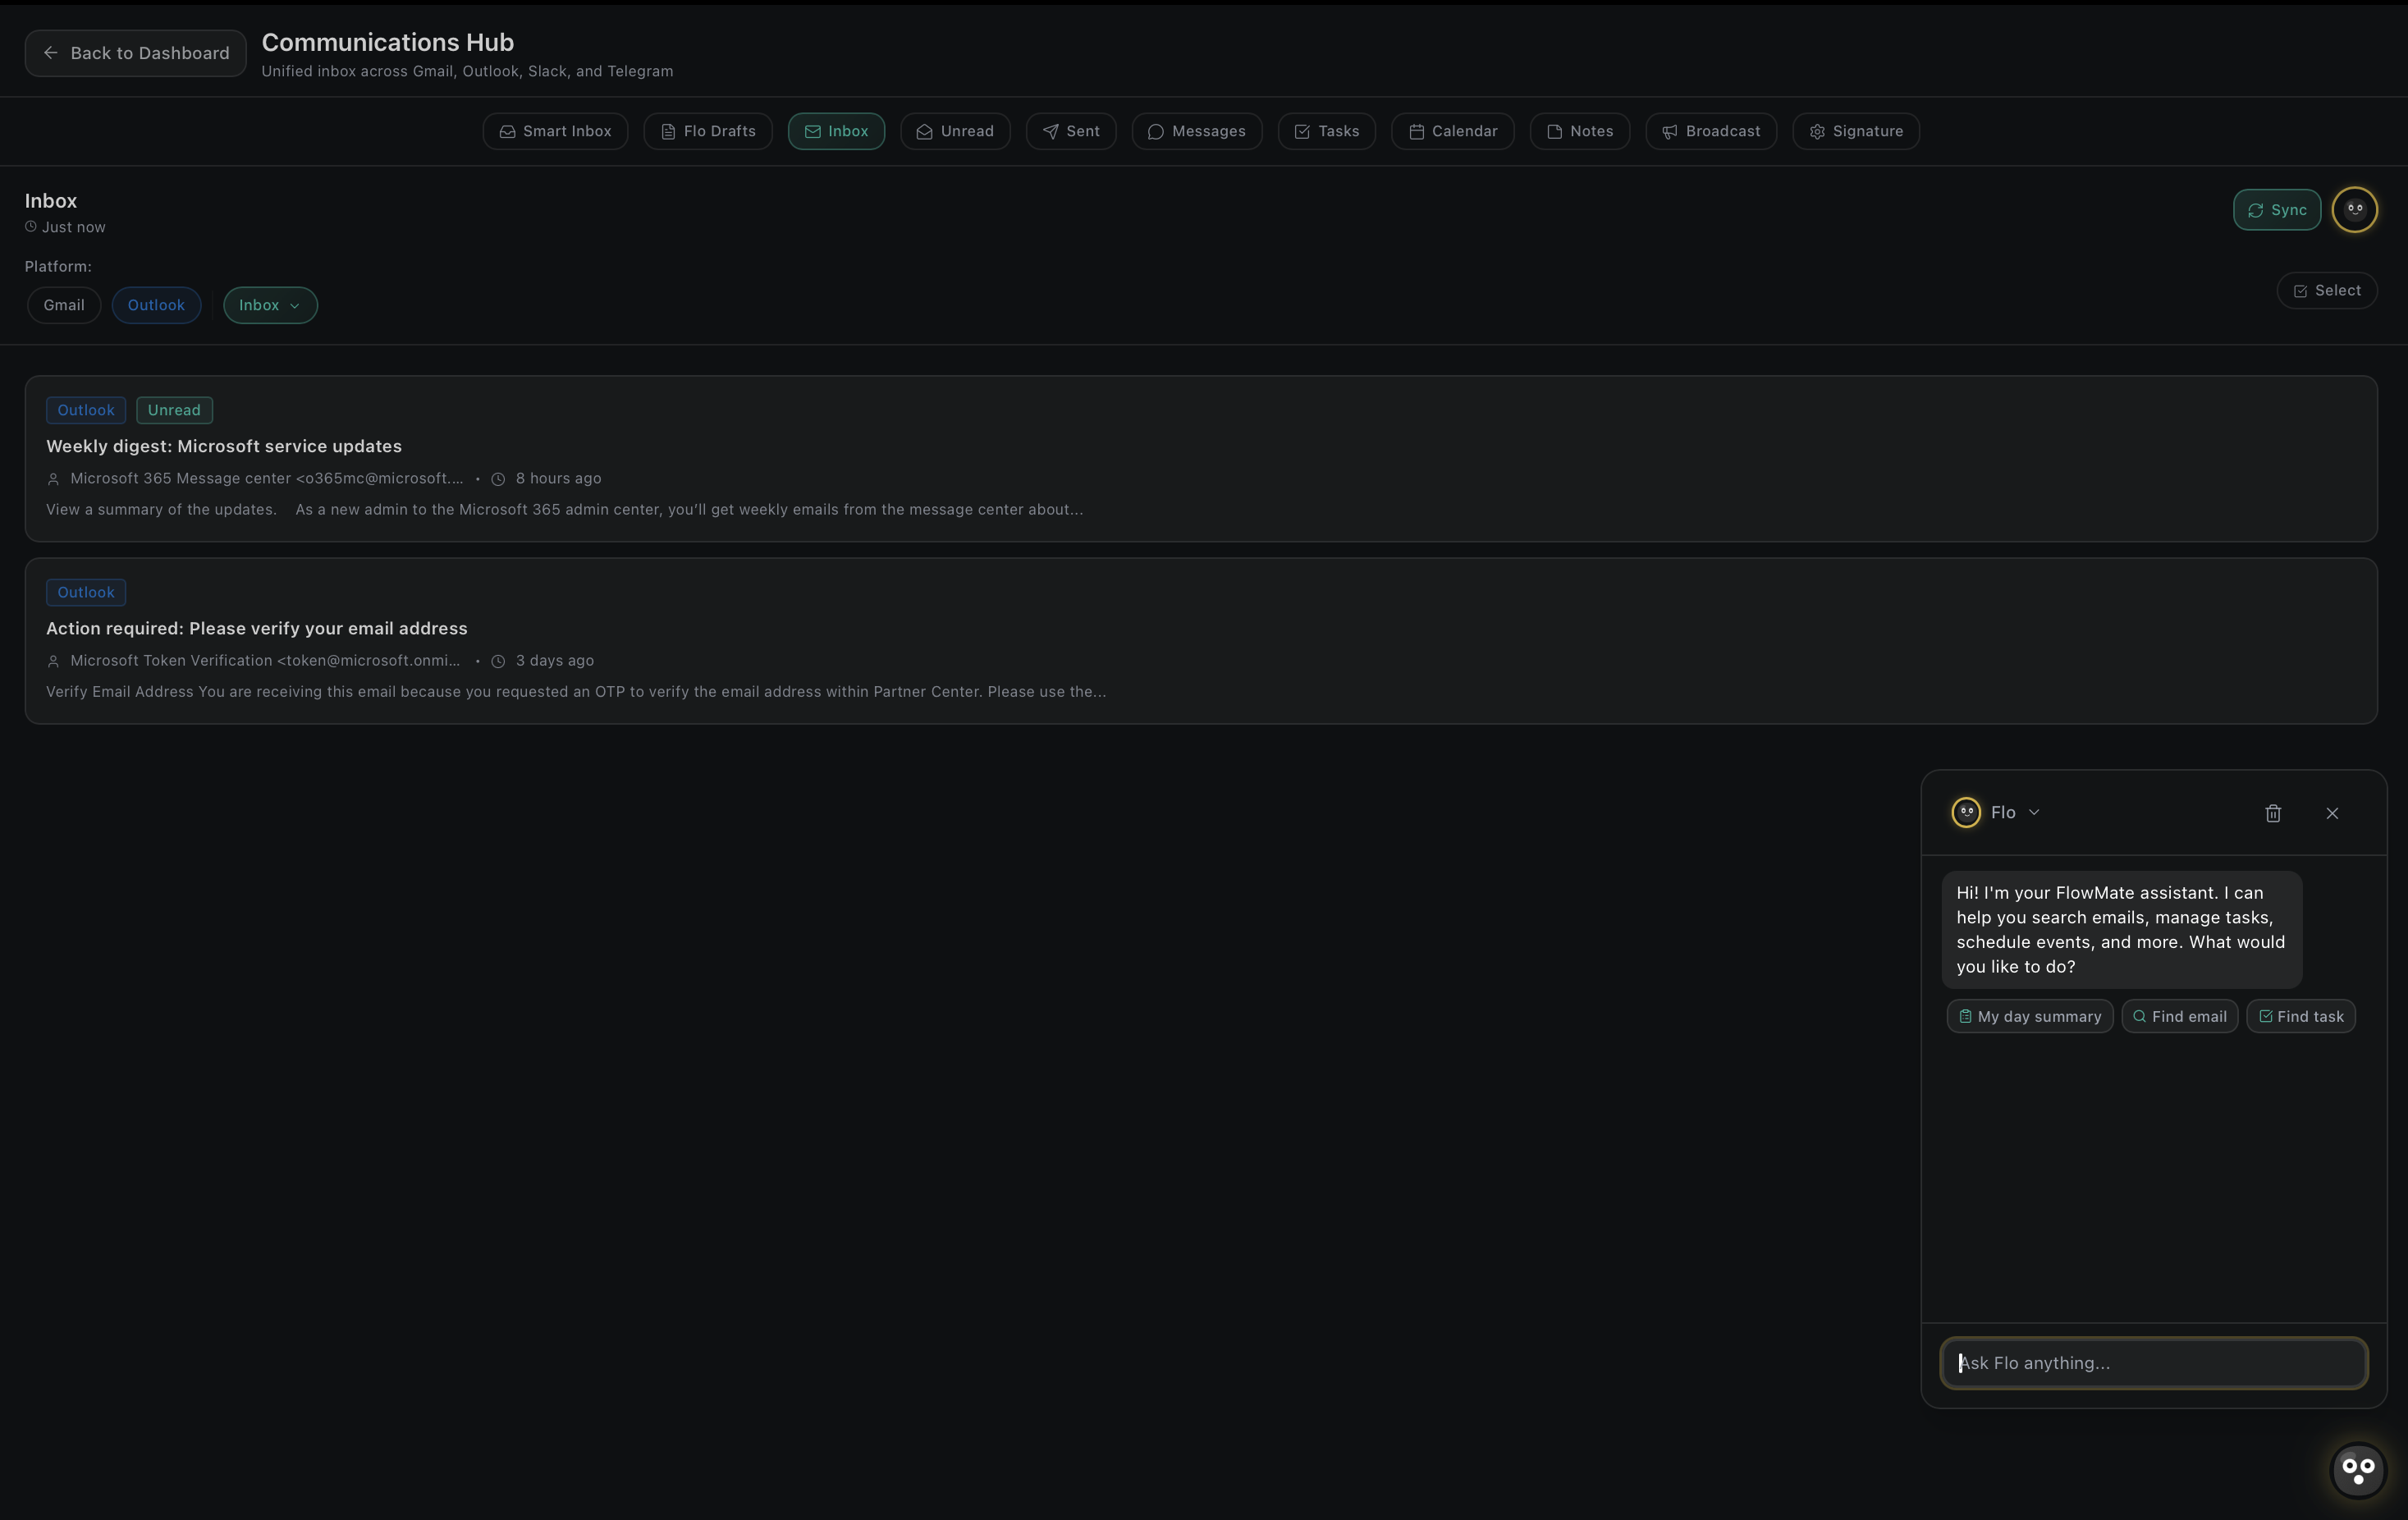Screen dimensions: 2408x1520
Task: Click Back to Dashboard
Action: (x=134, y=52)
